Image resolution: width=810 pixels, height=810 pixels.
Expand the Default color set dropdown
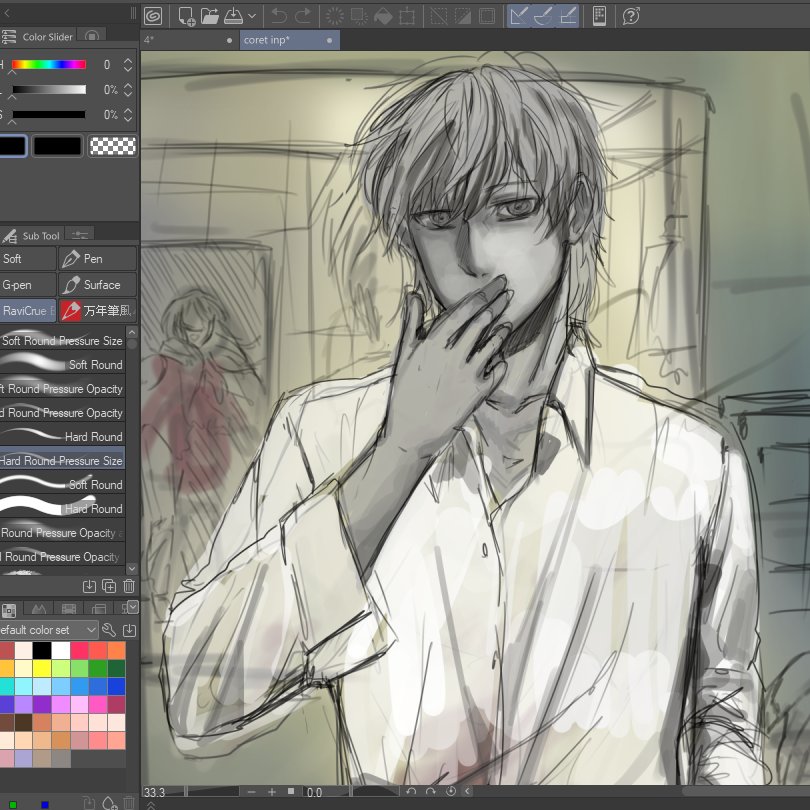[91, 630]
